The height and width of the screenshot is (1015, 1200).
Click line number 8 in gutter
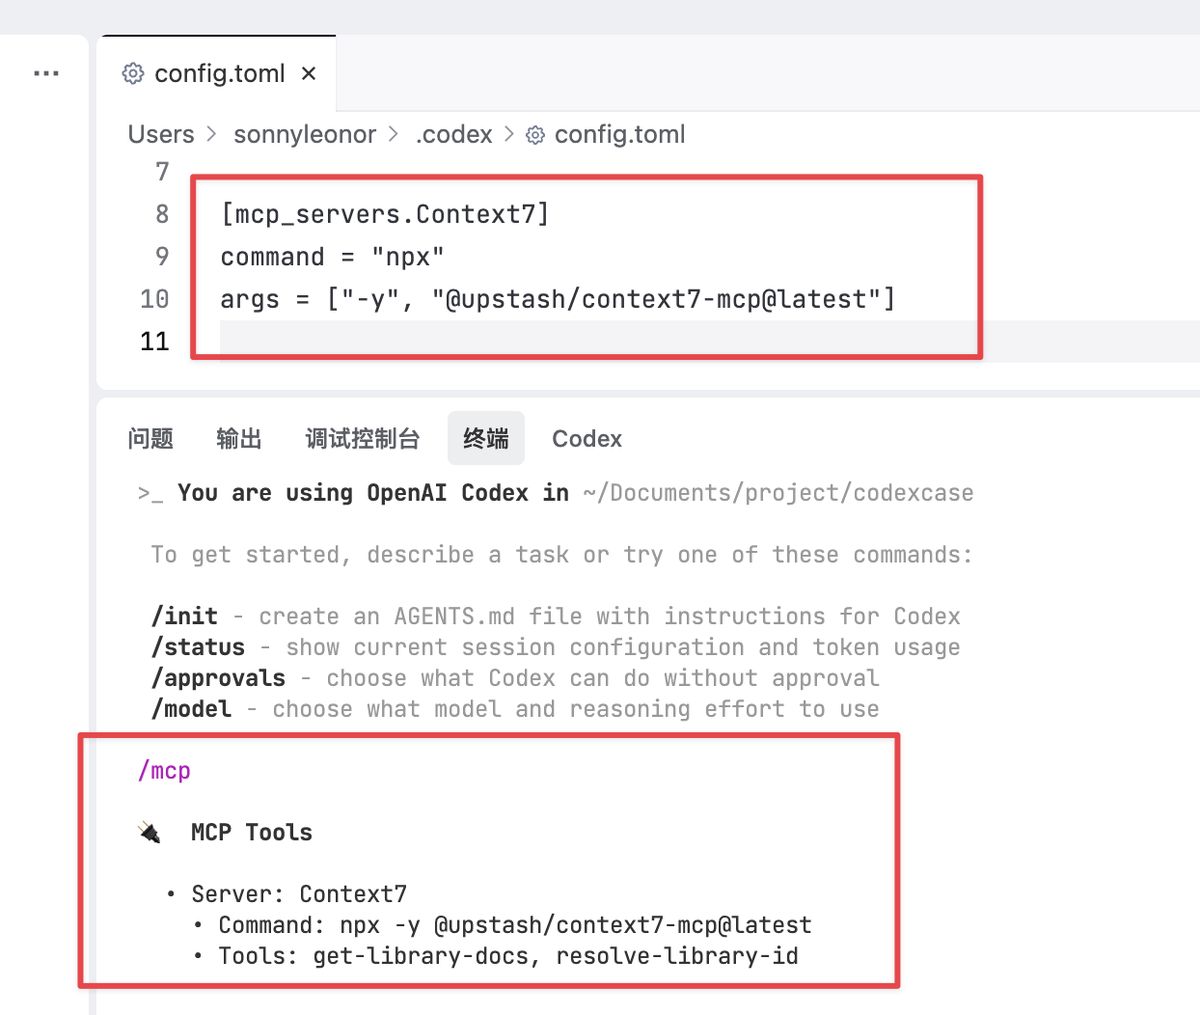(162, 214)
